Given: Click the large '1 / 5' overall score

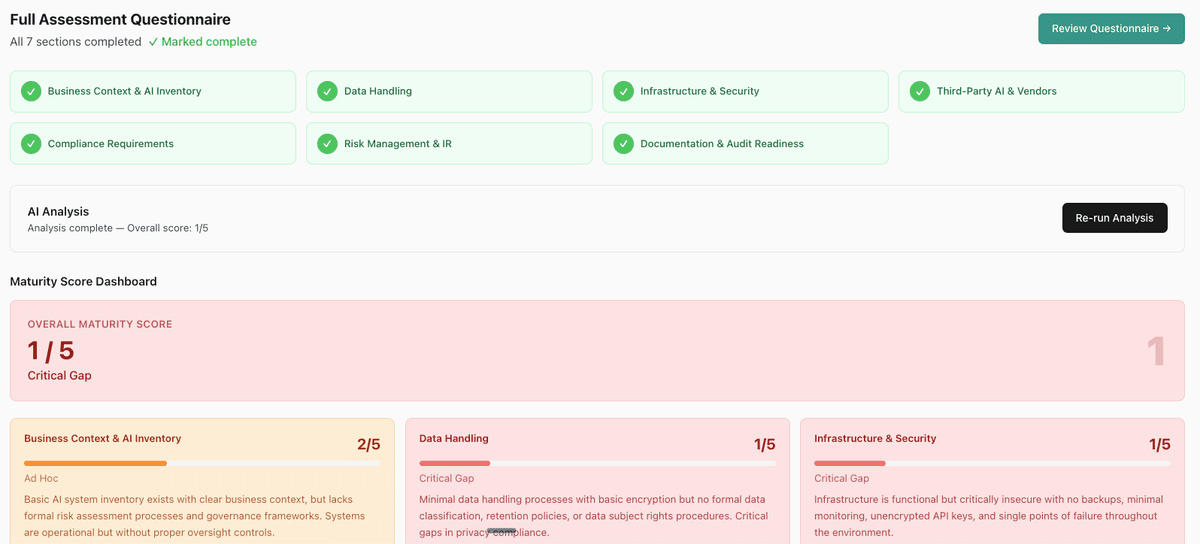Looking at the screenshot, I should pos(51,350).
